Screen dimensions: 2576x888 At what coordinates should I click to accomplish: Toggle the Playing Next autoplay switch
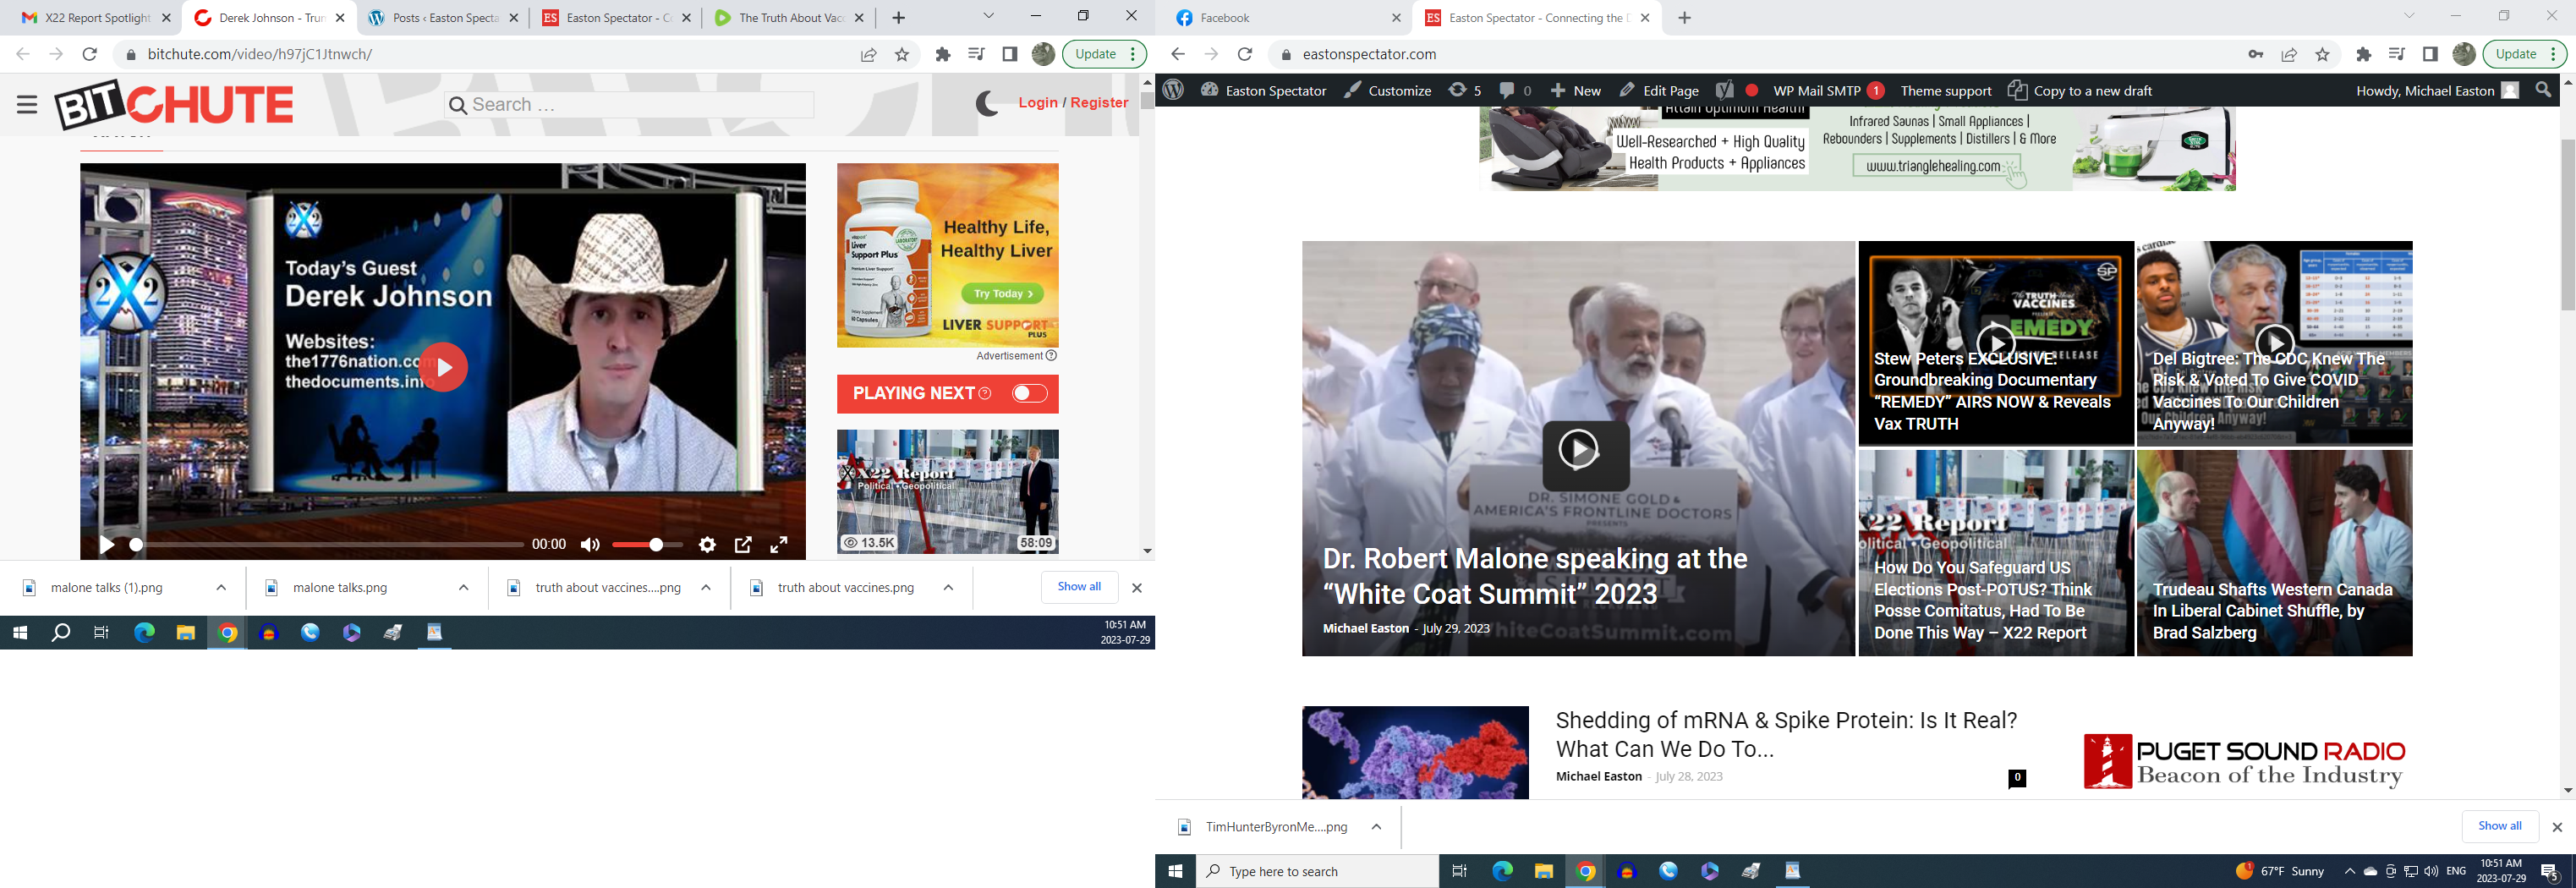[1029, 394]
